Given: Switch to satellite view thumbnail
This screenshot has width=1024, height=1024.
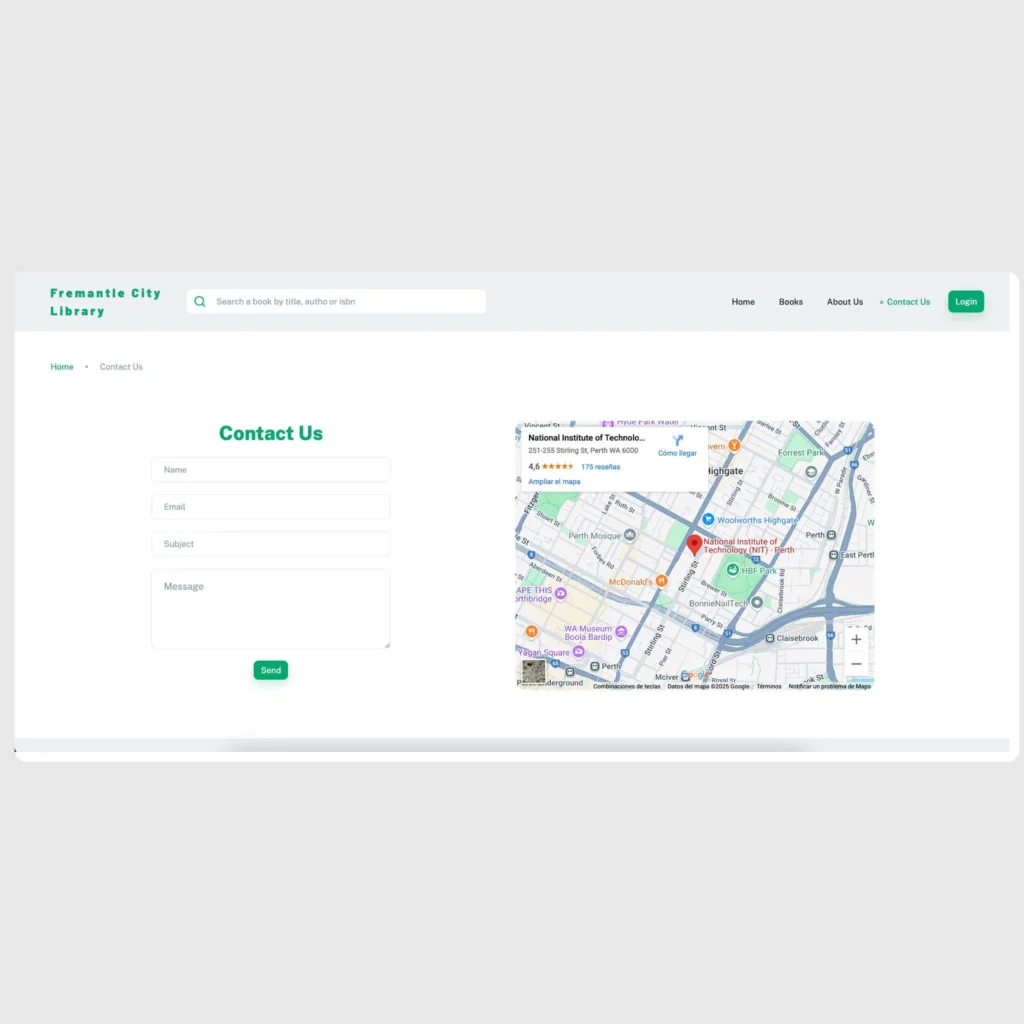Looking at the screenshot, I should coord(534,671).
